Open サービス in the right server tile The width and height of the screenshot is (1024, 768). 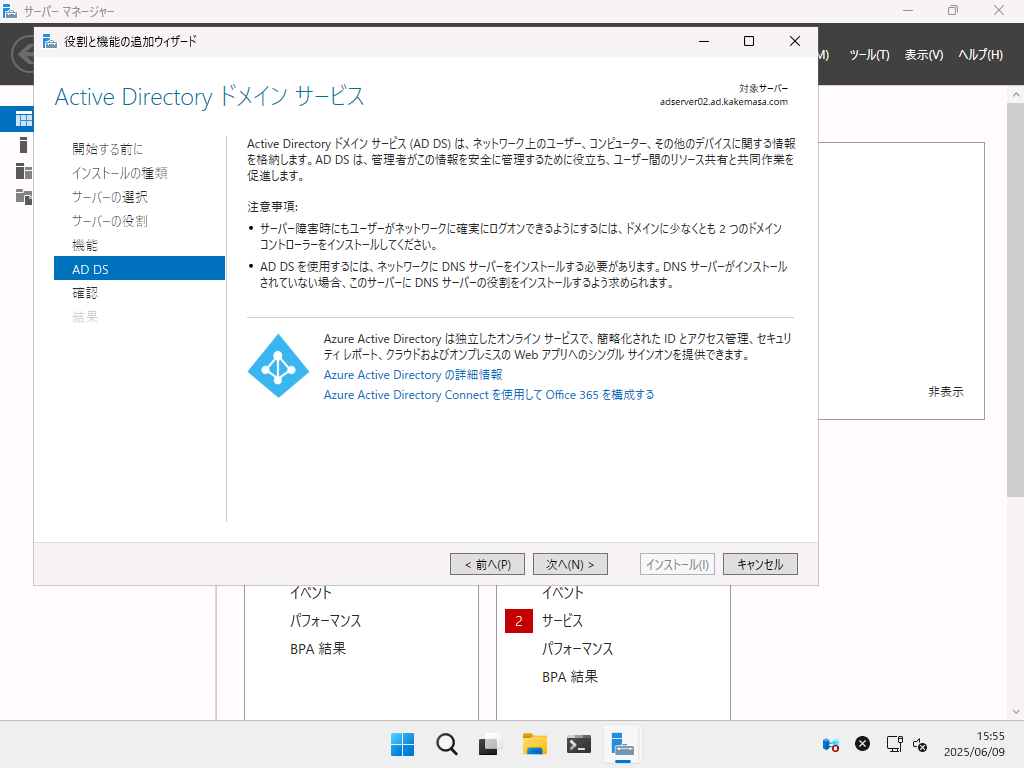[x=562, y=621]
